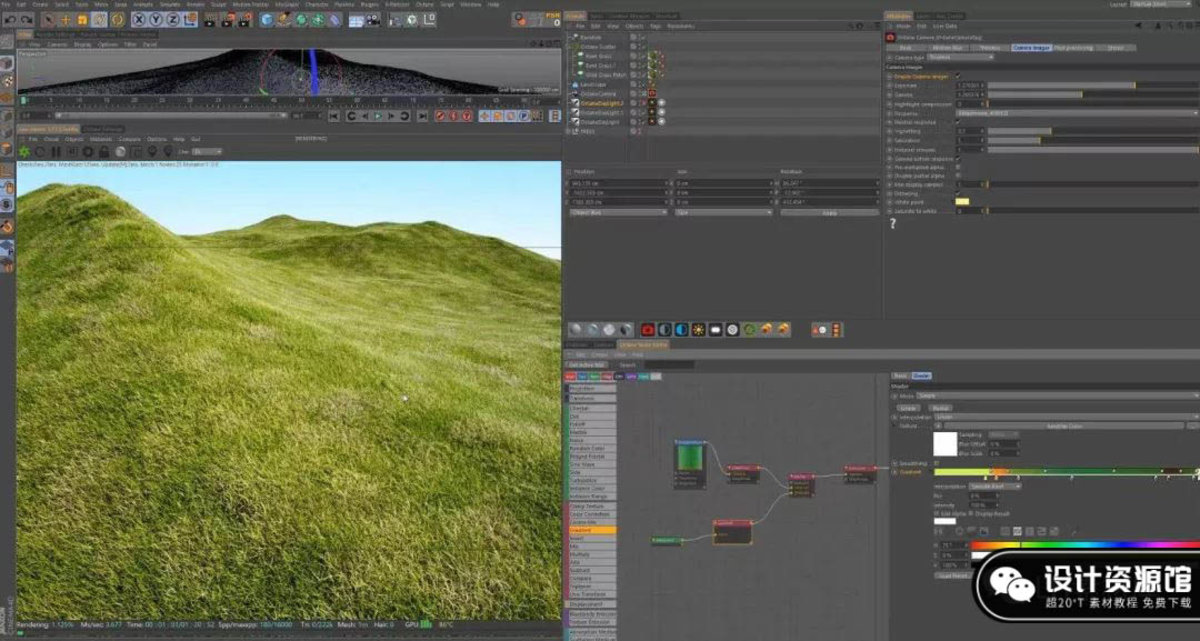
Task: Toggle the Neutral response checkbox
Action: pyautogui.click(x=958, y=122)
